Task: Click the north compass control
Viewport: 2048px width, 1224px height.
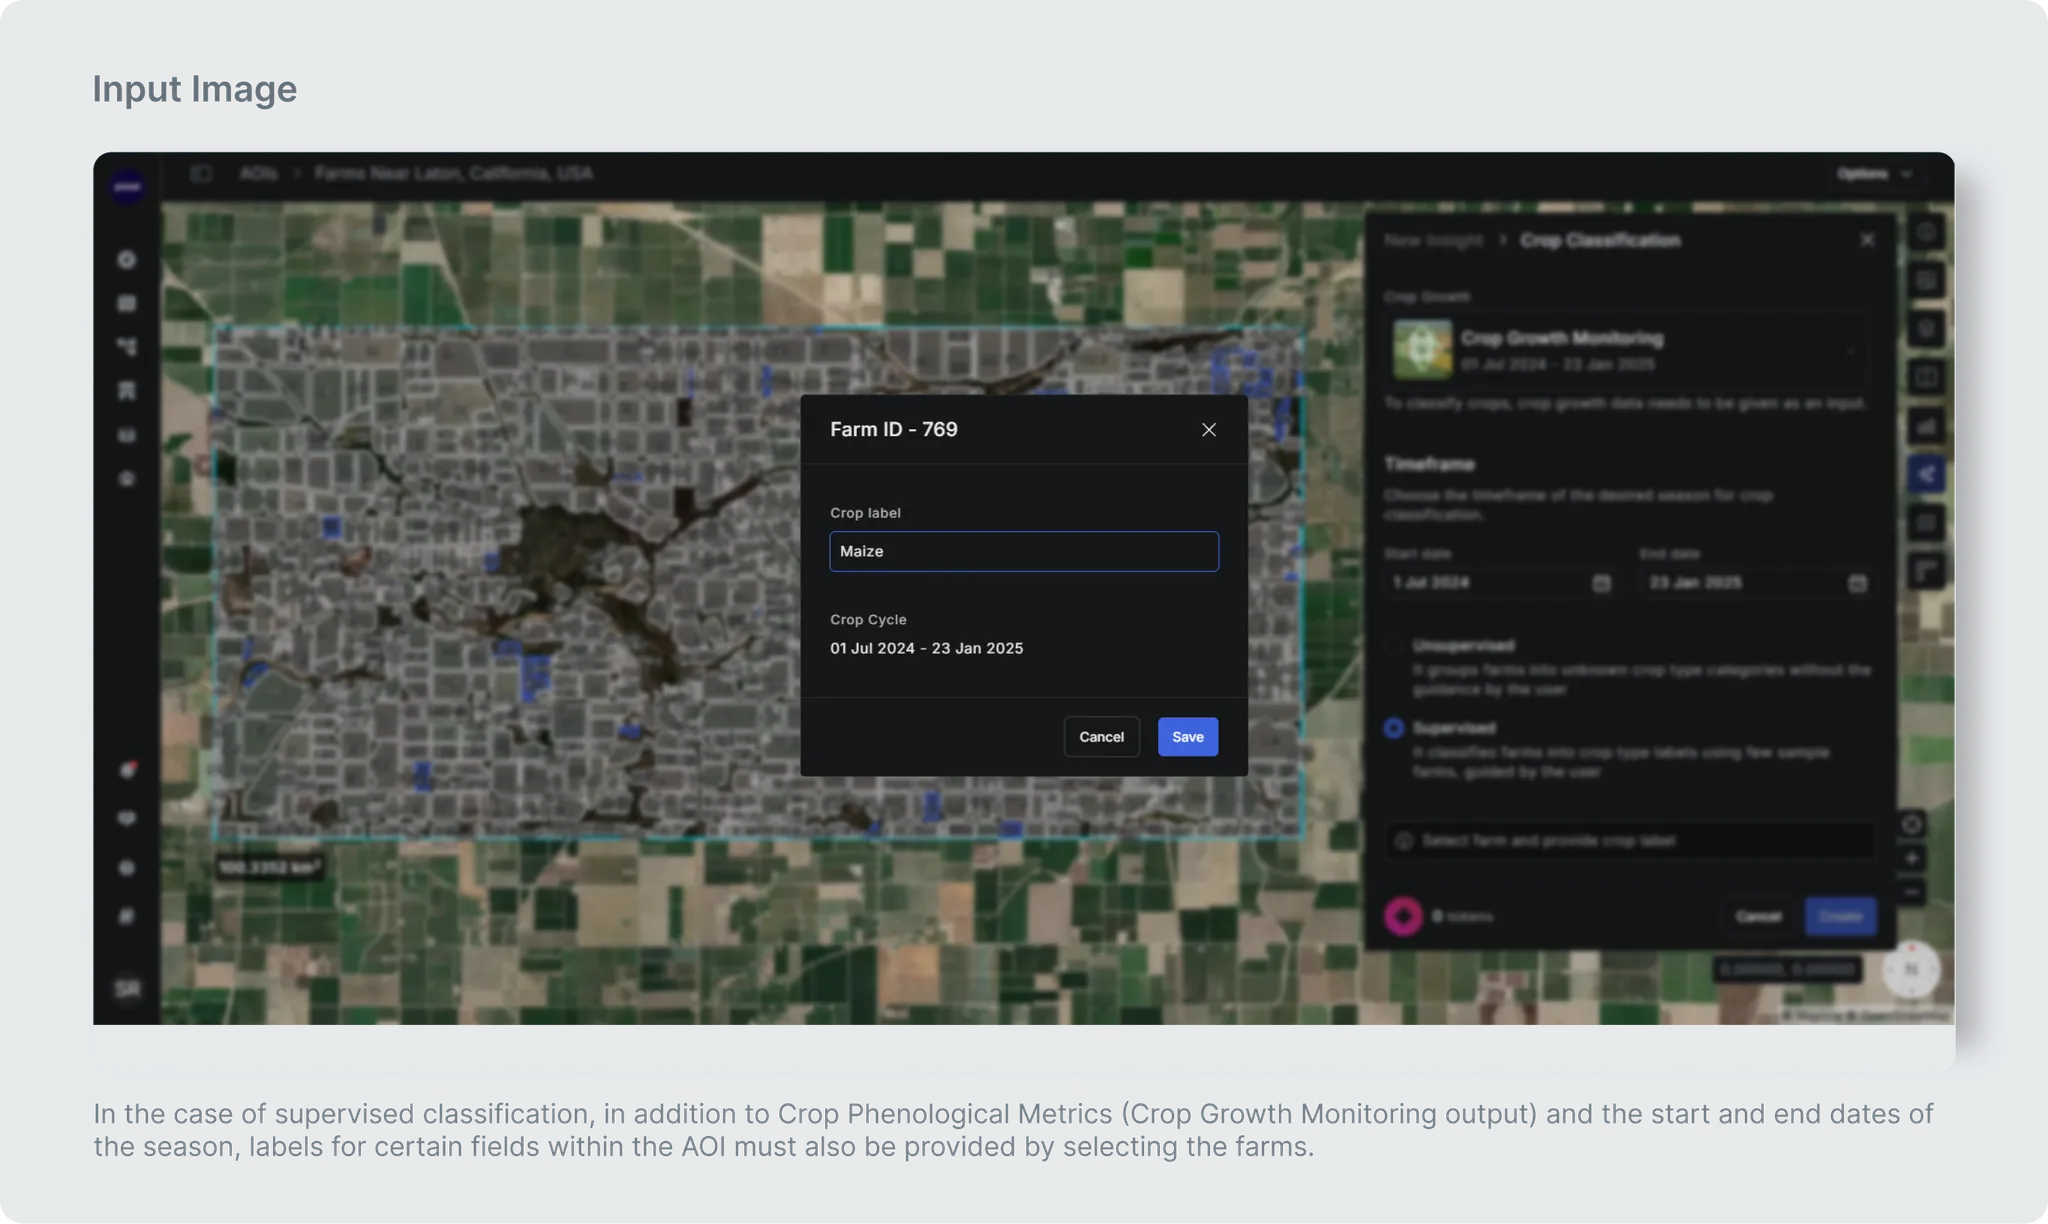Action: (x=1911, y=969)
